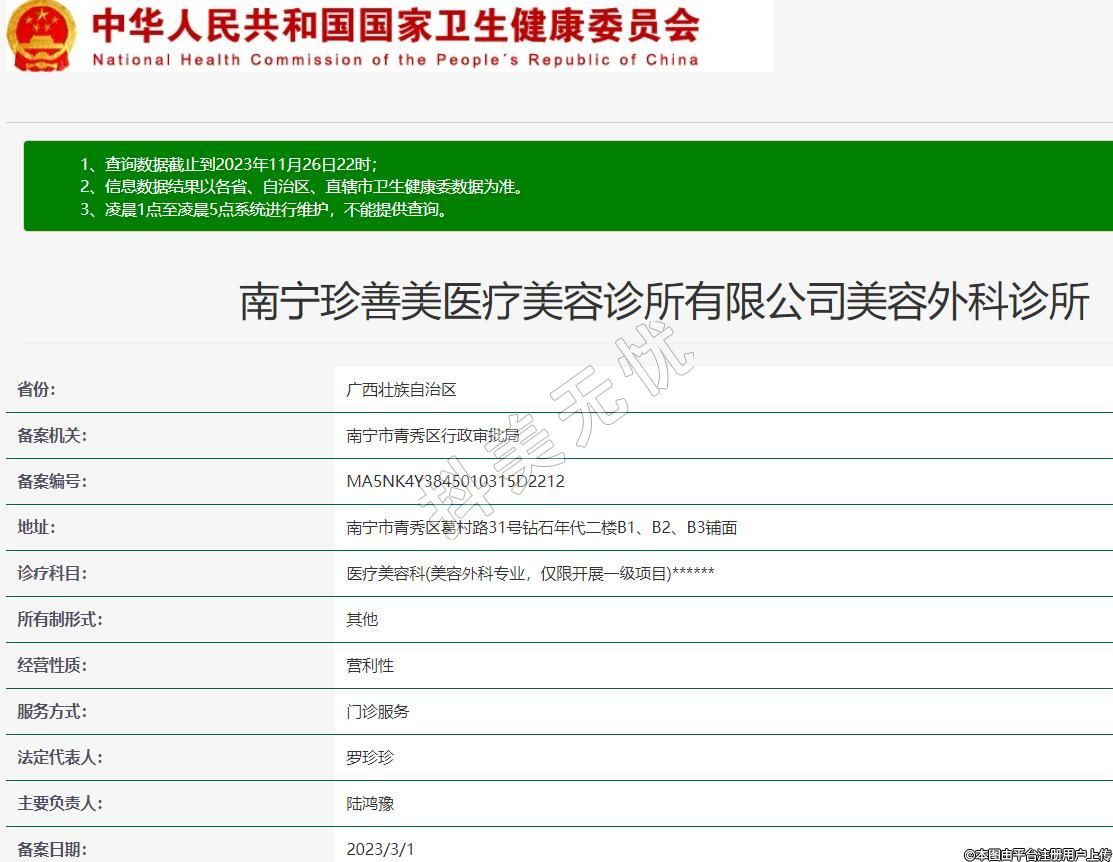This screenshot has width=1113, height=862.
Task: Click the 备案编号 row label
Action: [52, 481]
